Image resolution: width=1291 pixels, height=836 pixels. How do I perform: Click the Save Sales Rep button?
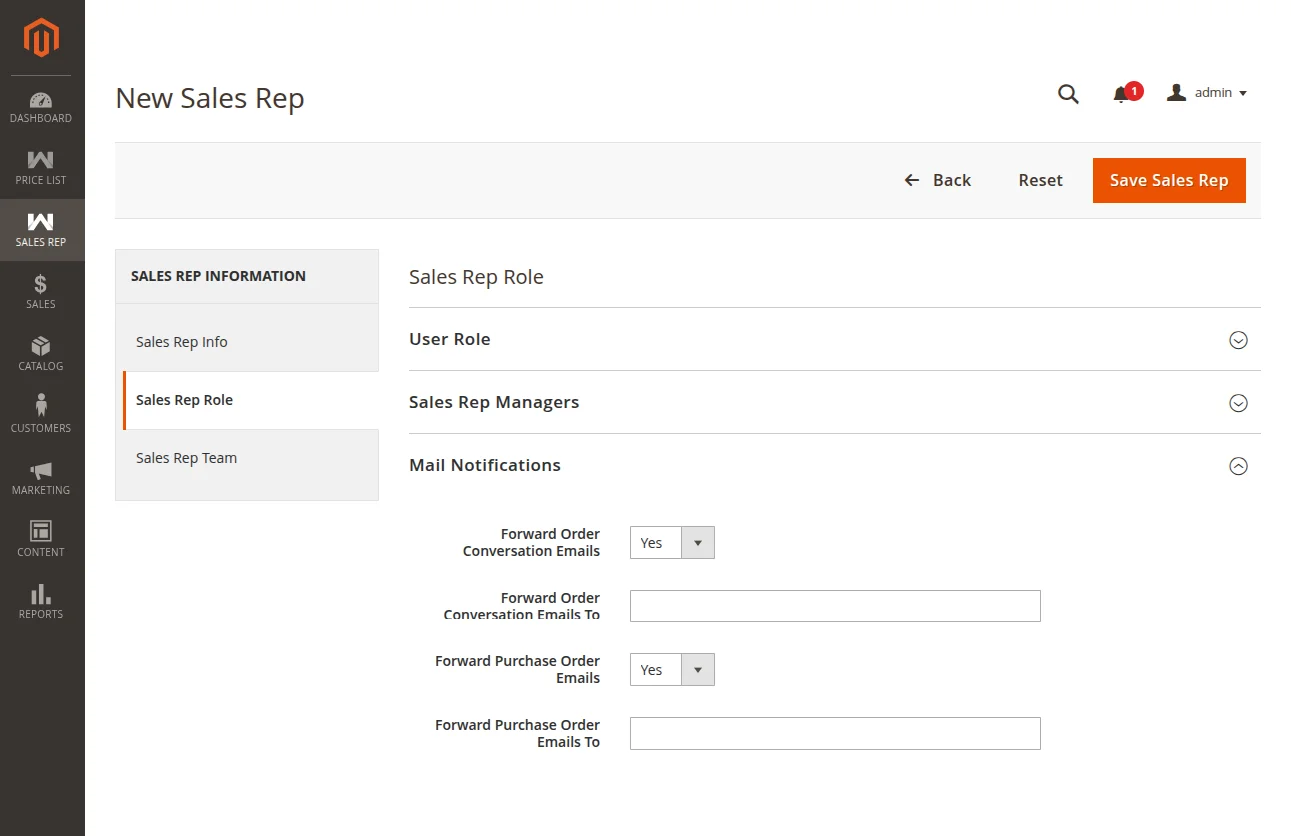coord(1168,180)
